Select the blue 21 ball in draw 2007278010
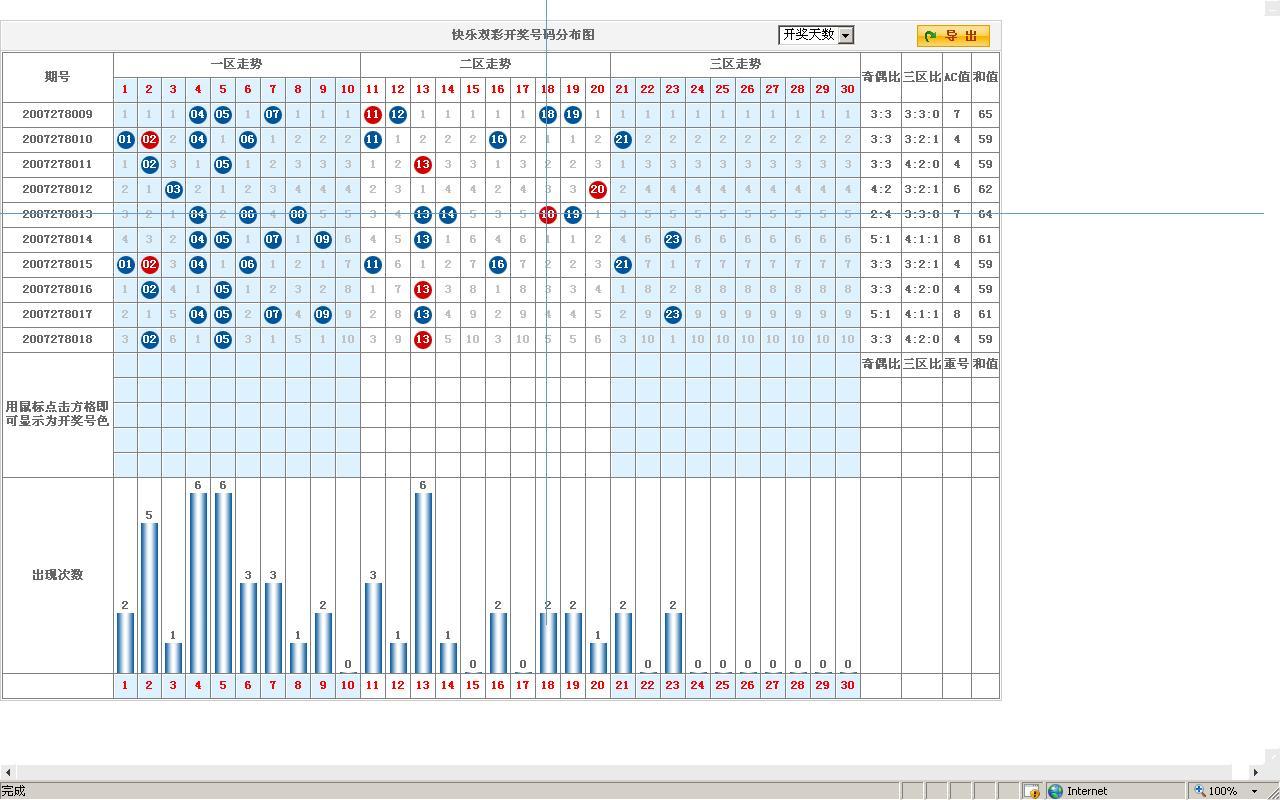 (622, 140)
